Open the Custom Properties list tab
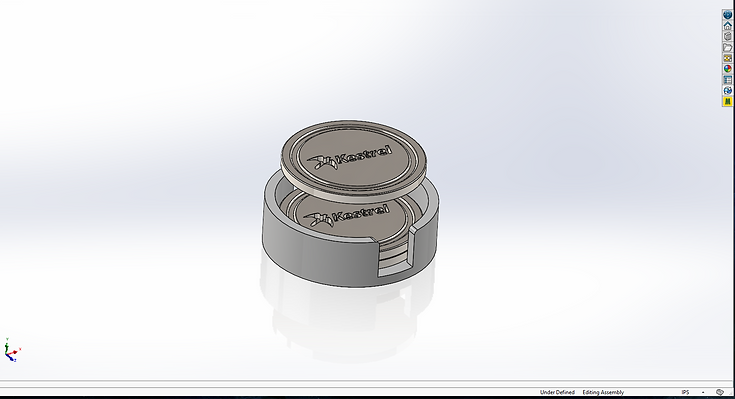 [x=728, y=80]
